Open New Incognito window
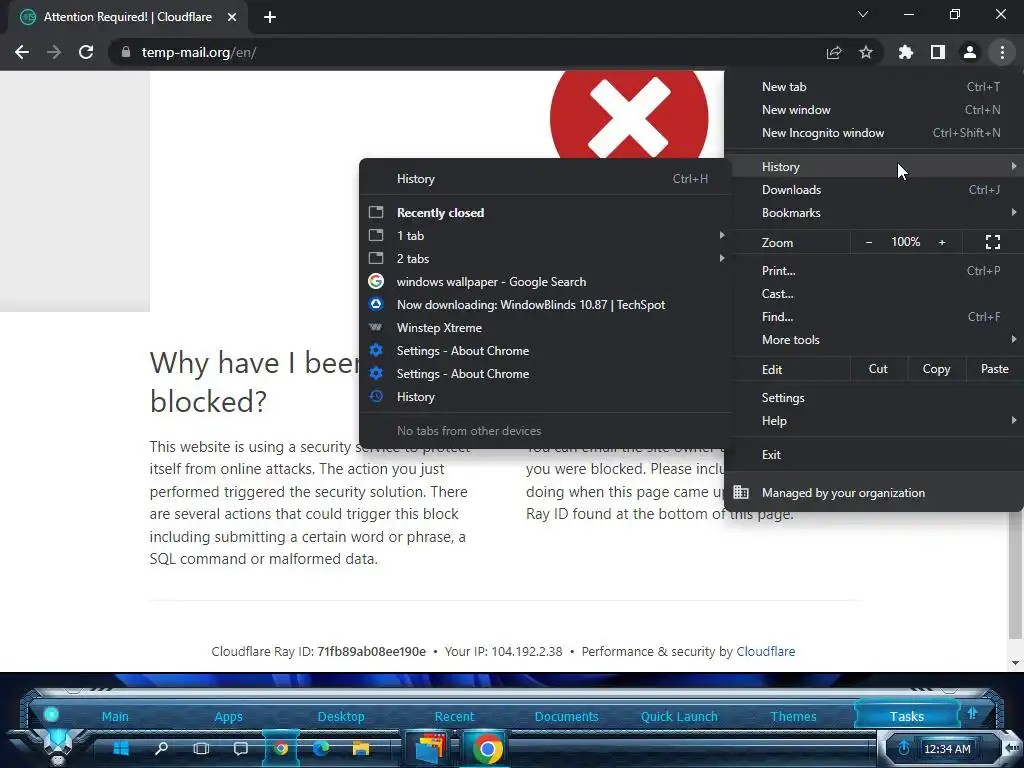 (874, 133)
